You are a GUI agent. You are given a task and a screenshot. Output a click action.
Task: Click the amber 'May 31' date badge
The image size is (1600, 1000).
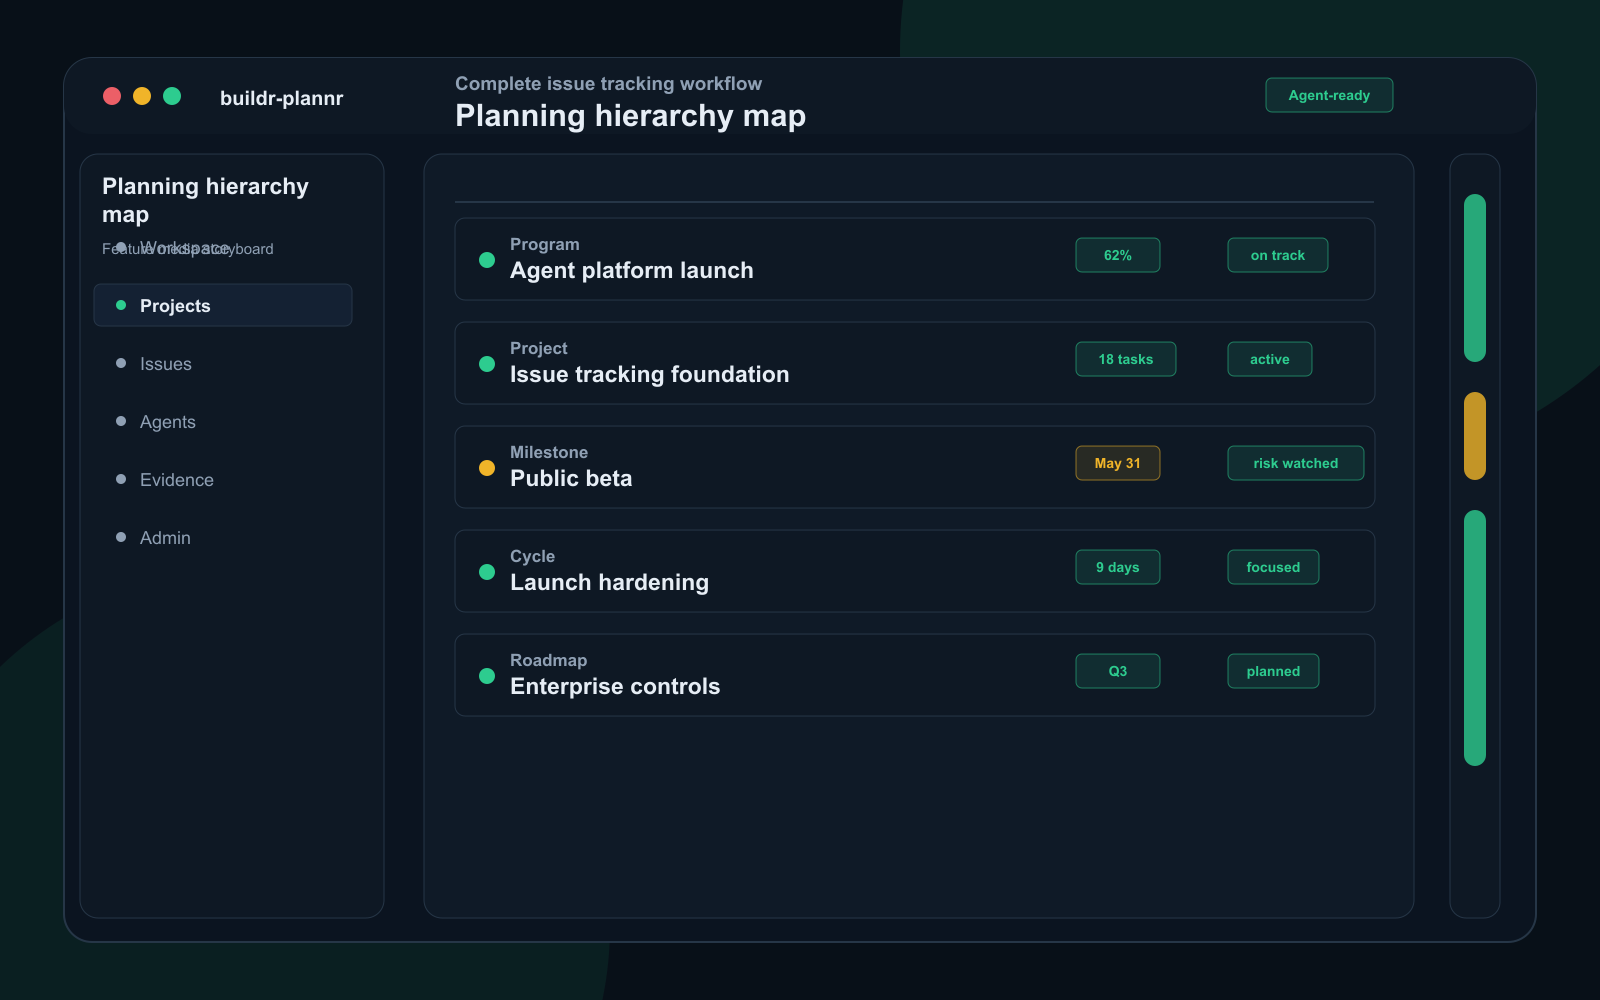point(1118,463)
